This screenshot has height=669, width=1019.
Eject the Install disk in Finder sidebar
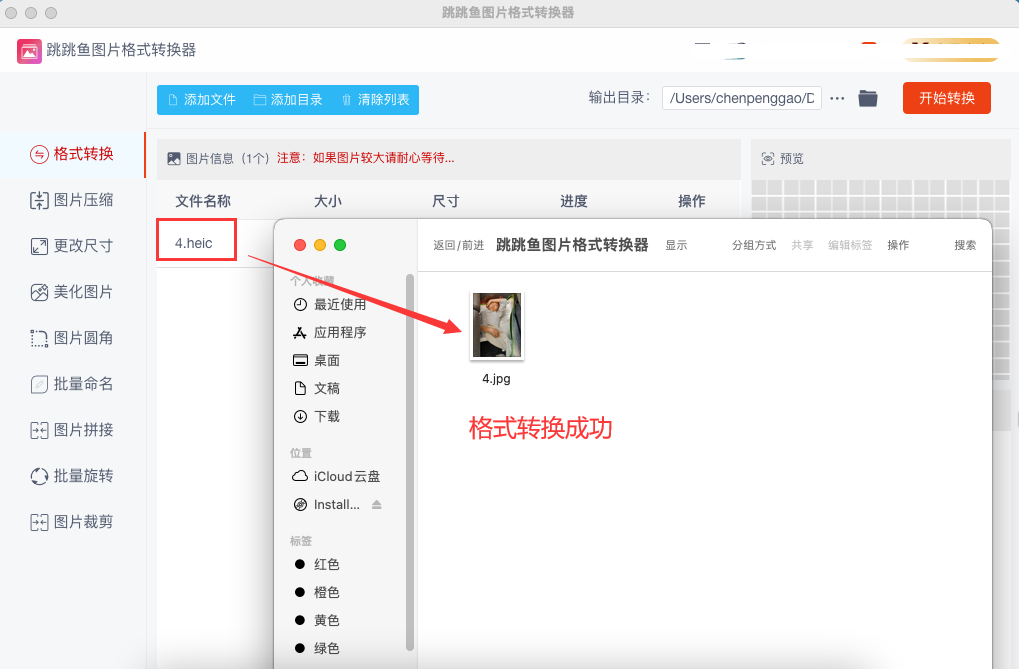pos(377,505)
